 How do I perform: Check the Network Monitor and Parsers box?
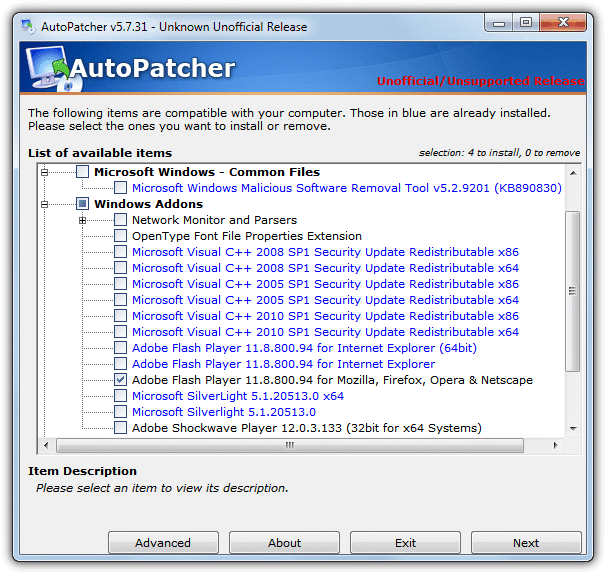pos(120,220)
